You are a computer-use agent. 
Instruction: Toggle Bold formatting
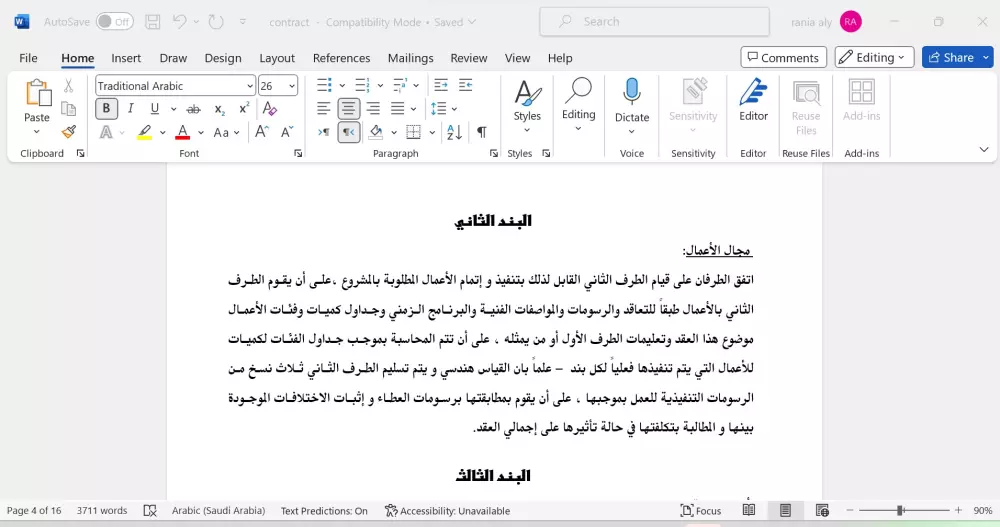[x=107, y=108]
